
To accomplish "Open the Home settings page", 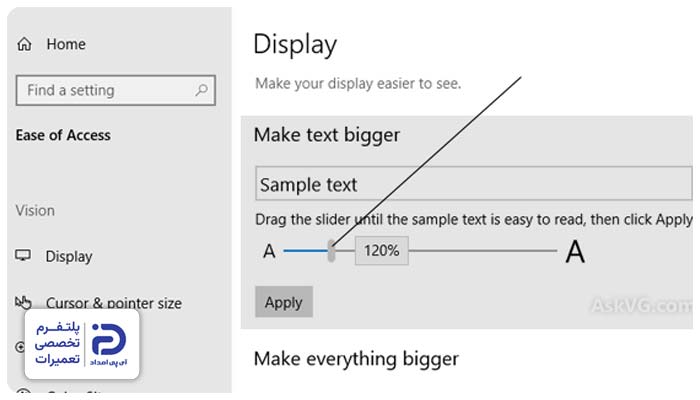I will point(66,44).
